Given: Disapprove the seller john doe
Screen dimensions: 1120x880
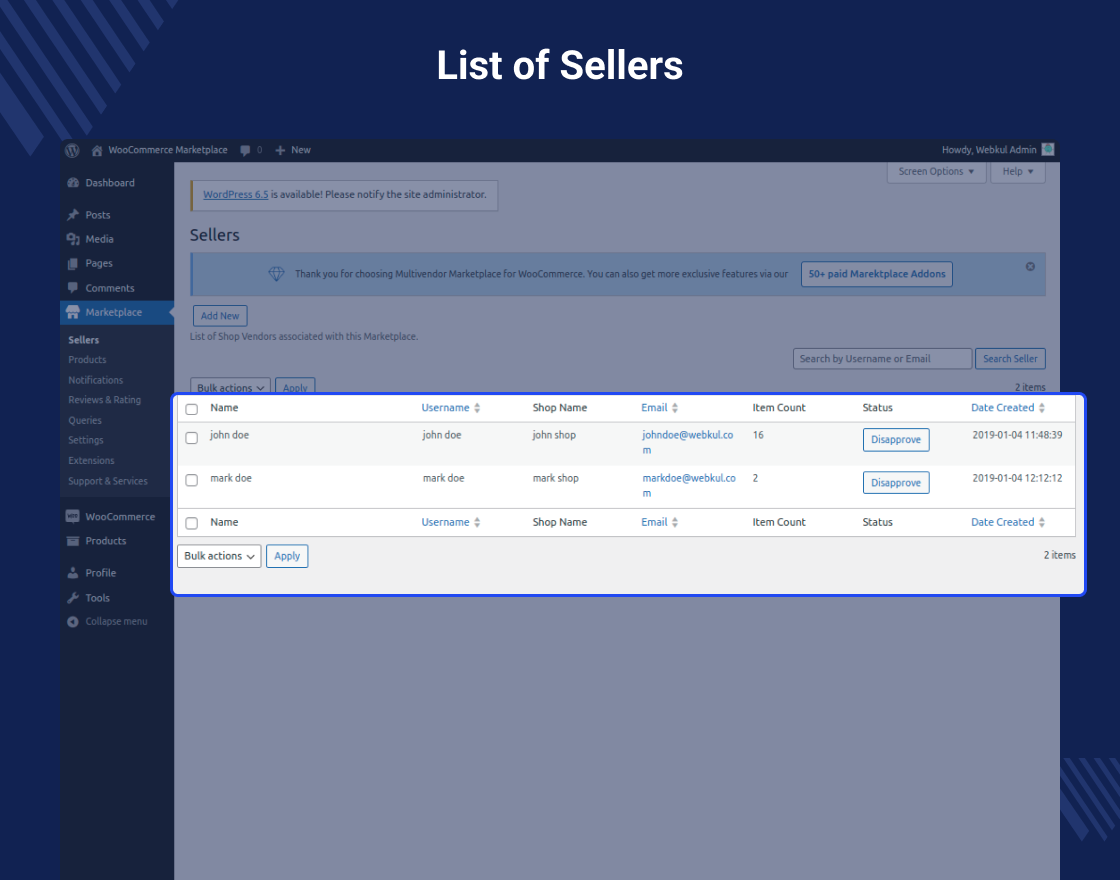Looking at the screenshot, I should (x=896, y=439).
